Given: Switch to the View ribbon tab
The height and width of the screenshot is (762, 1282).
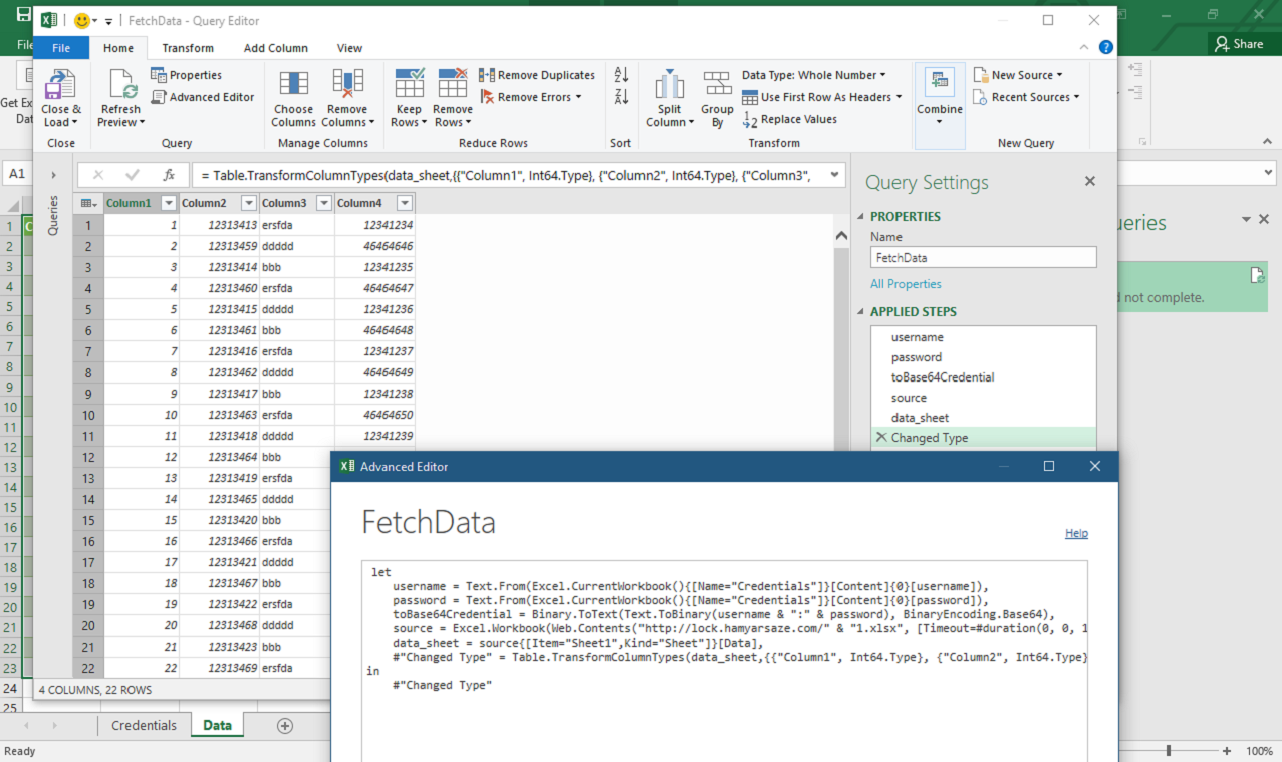Looking at the screenshot, I should coord(350,48).
